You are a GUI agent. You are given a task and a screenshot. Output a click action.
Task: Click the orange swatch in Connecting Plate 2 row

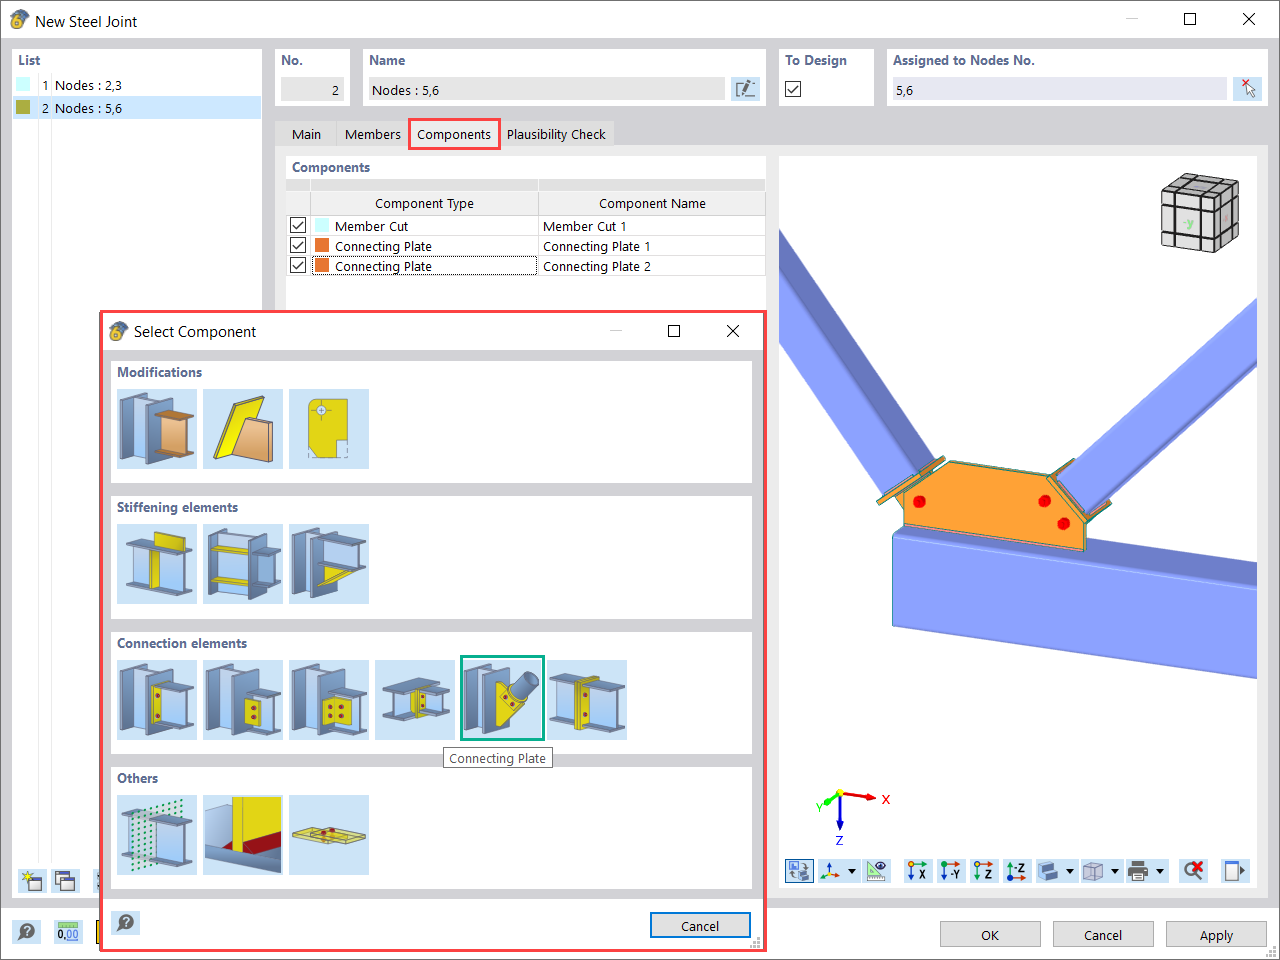(322, 265)
